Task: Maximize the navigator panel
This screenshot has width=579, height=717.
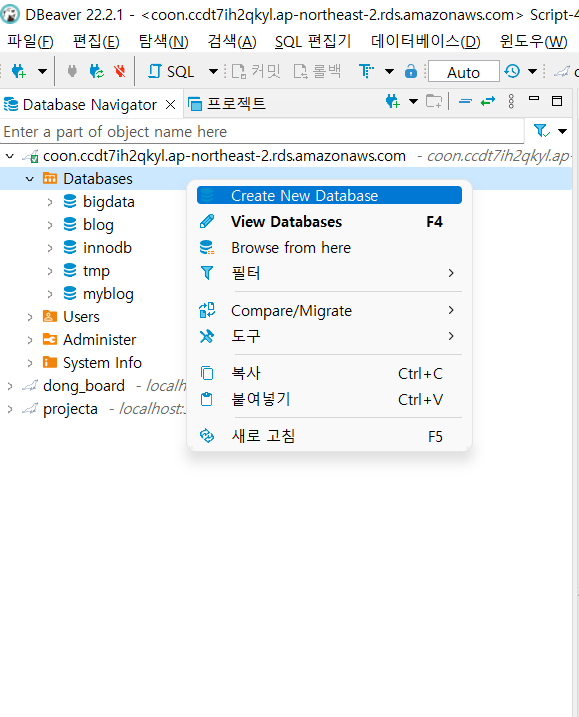Action: tap(557, 101)
